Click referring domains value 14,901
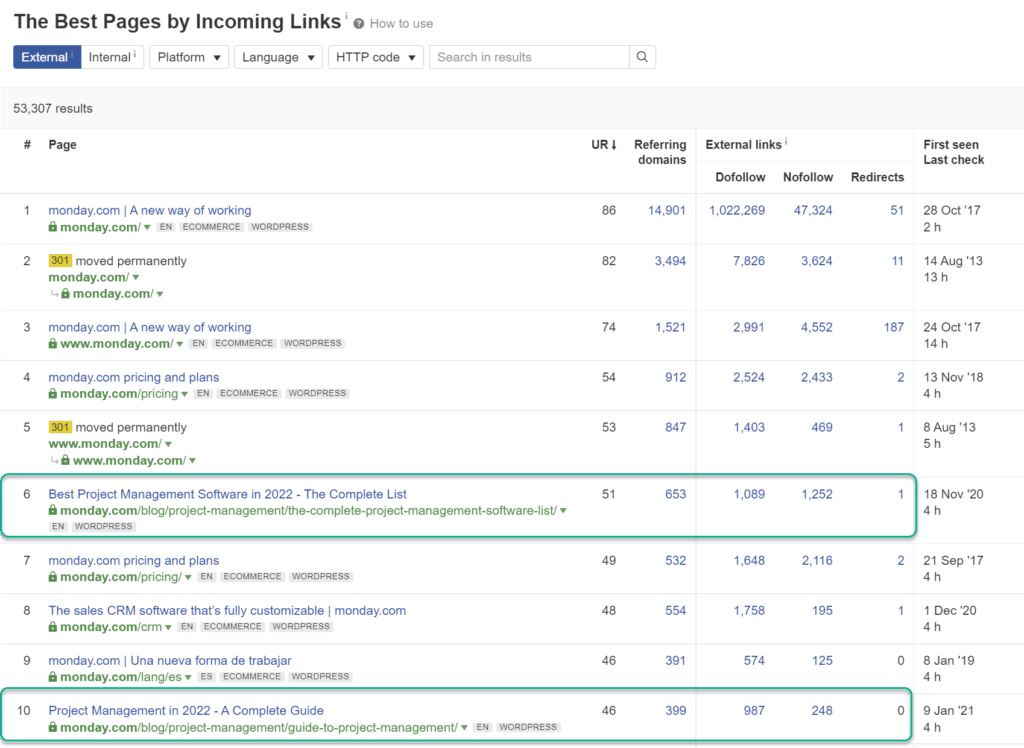 [x=667, y=210]
